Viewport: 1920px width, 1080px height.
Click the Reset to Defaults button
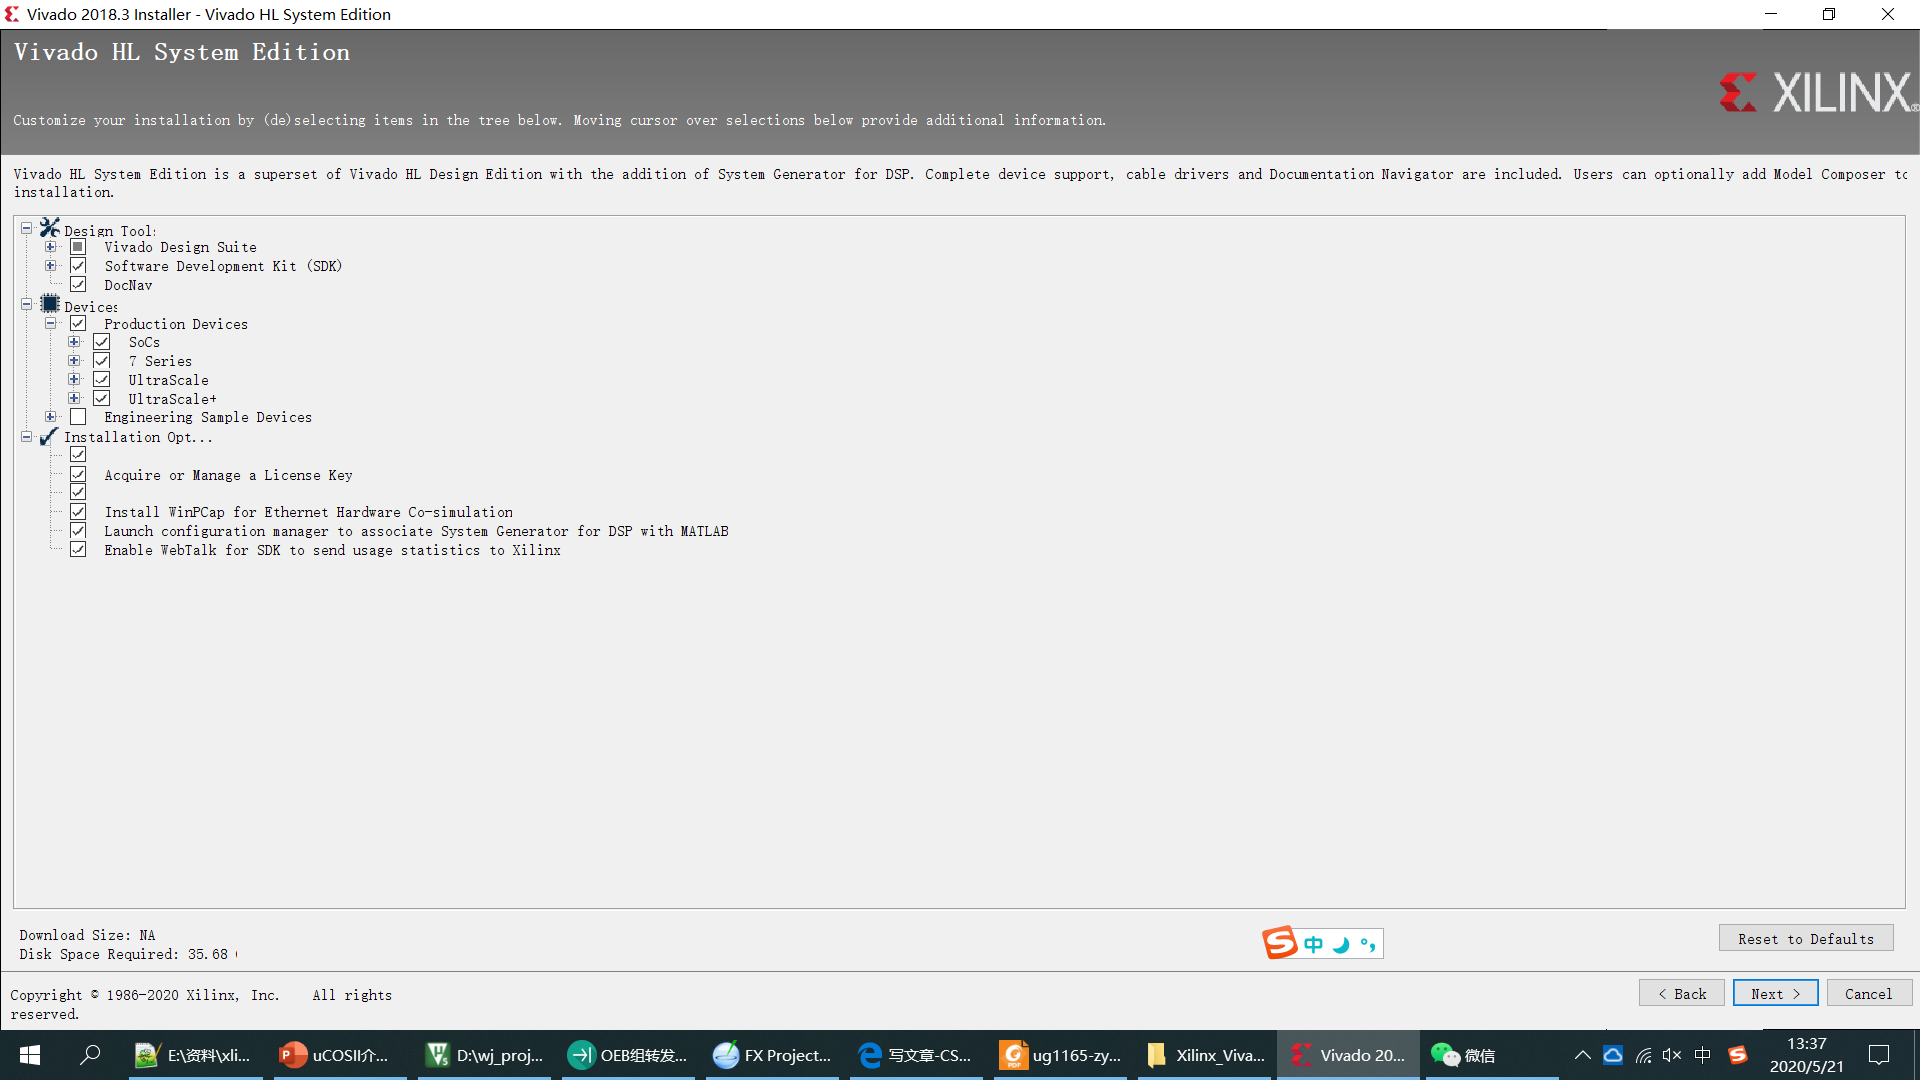click(1805, 938)
